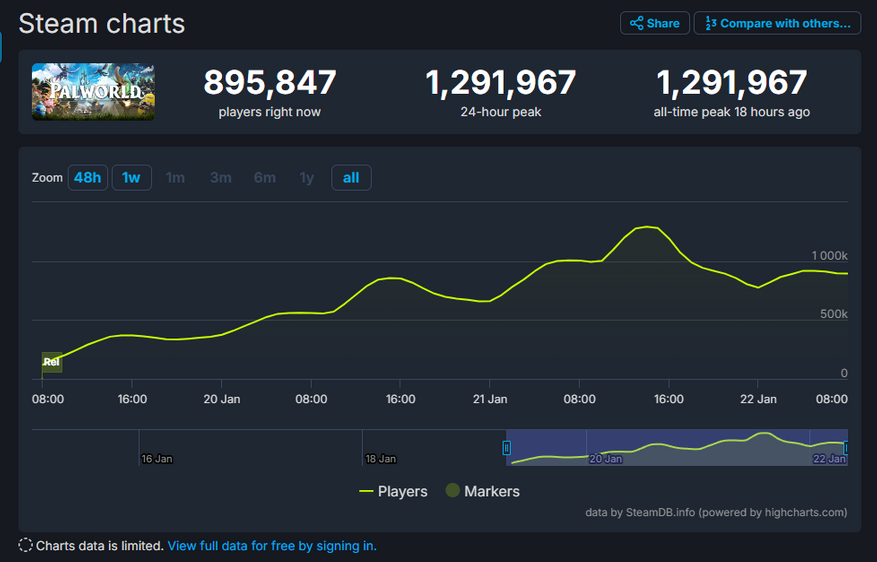Click the 22 Jan axis label on main chart

tap(758, 399)
